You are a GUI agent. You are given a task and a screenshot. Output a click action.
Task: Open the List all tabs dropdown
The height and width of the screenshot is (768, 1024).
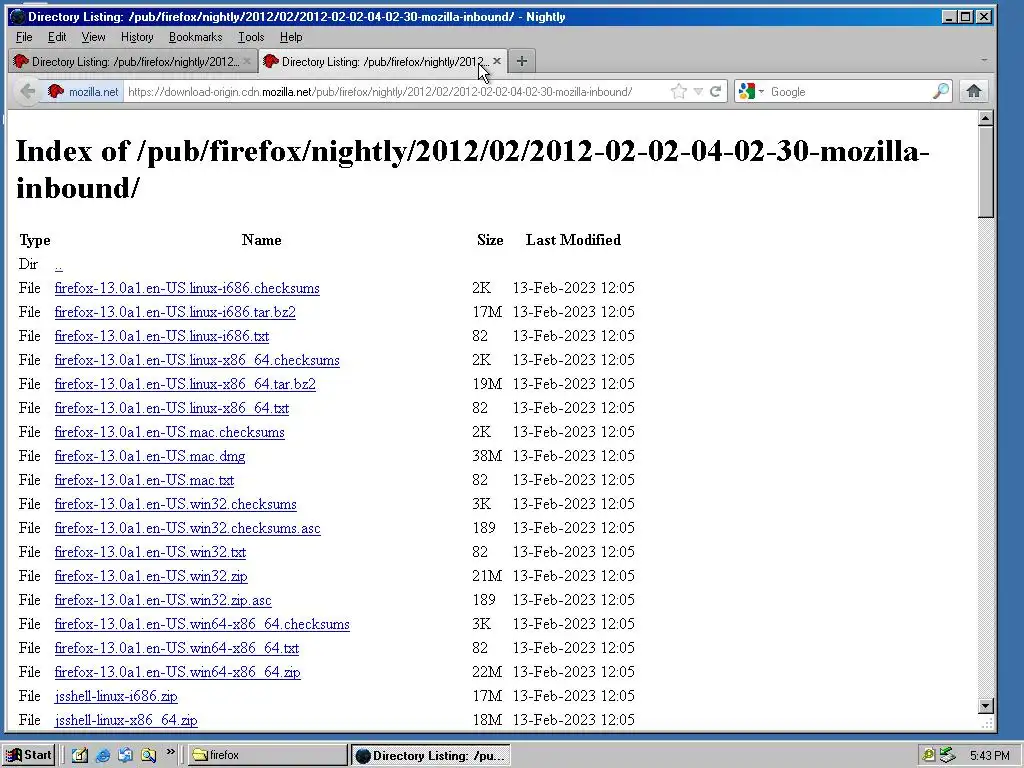(x=984, y=60)
